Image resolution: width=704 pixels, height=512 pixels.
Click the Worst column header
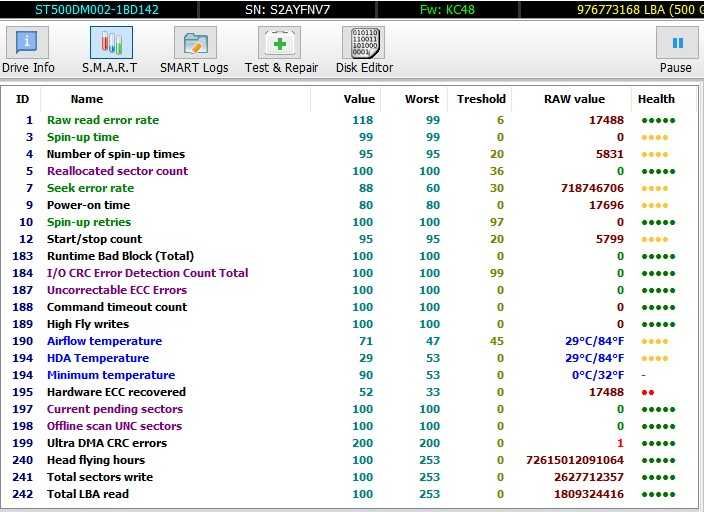coord(422,99)
